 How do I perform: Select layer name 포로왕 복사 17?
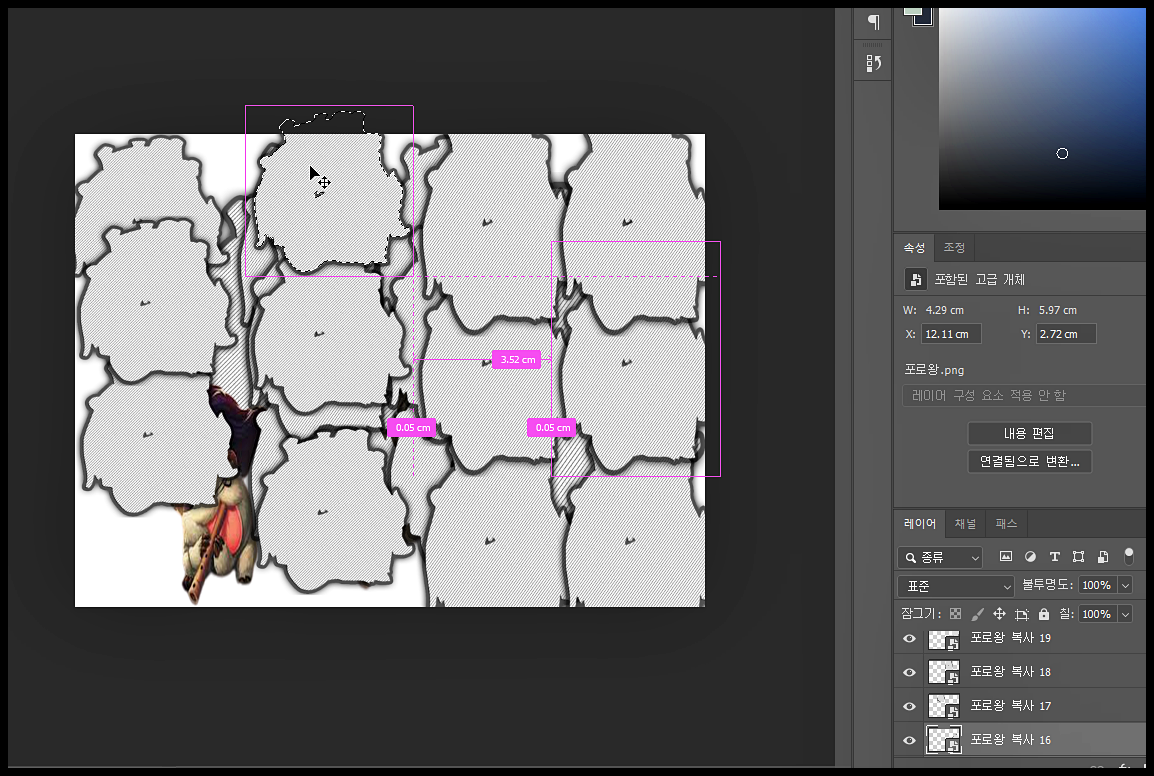1010,705
